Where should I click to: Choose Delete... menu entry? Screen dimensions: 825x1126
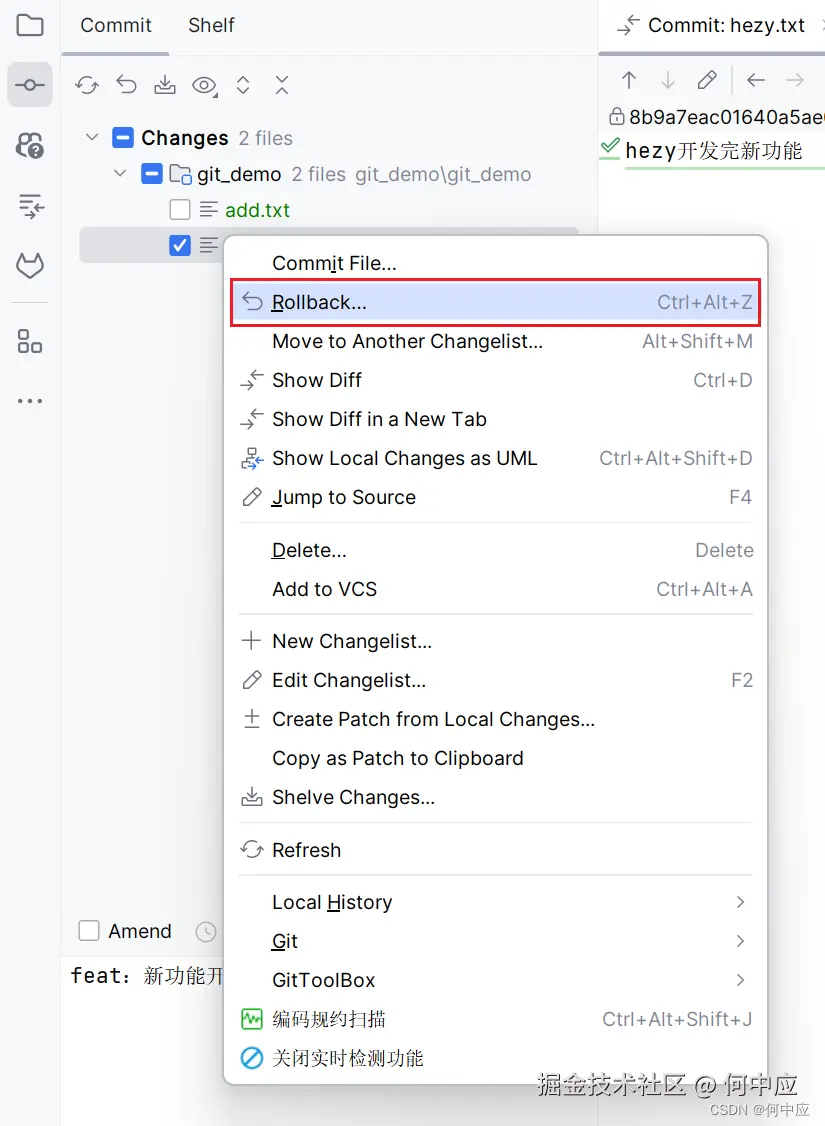coord(495,550)
